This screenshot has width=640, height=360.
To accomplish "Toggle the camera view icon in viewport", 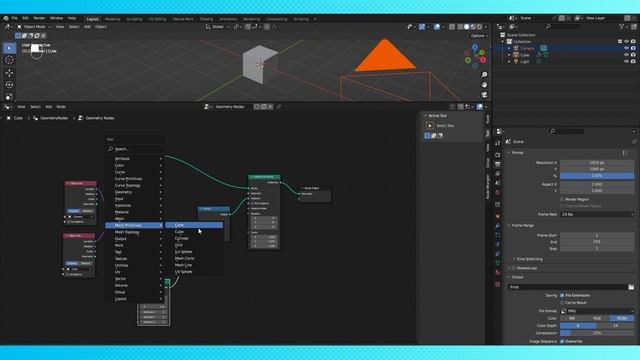I will [484, 94].
